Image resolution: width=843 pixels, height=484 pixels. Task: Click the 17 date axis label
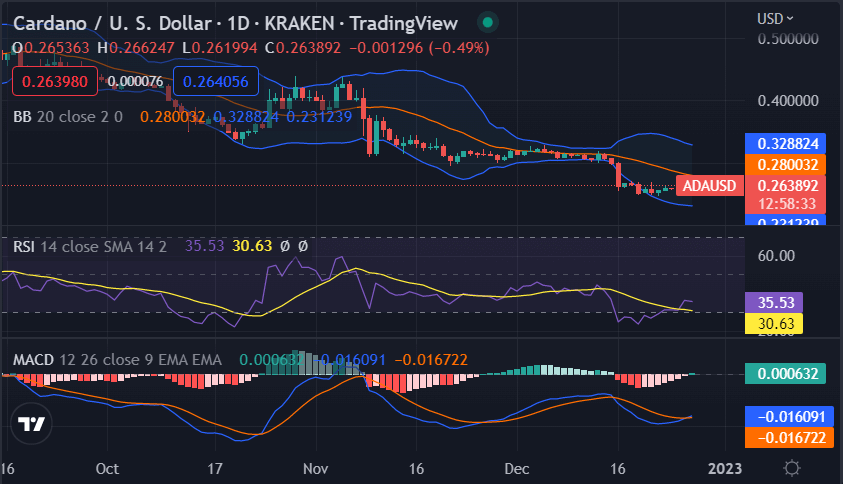(215, 469)
